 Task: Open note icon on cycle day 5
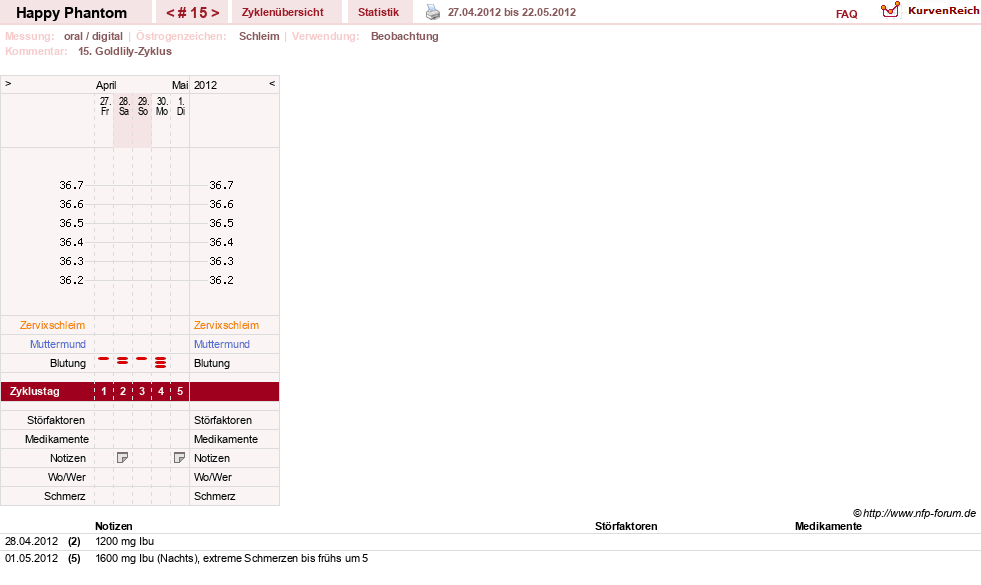pos(180,458)
